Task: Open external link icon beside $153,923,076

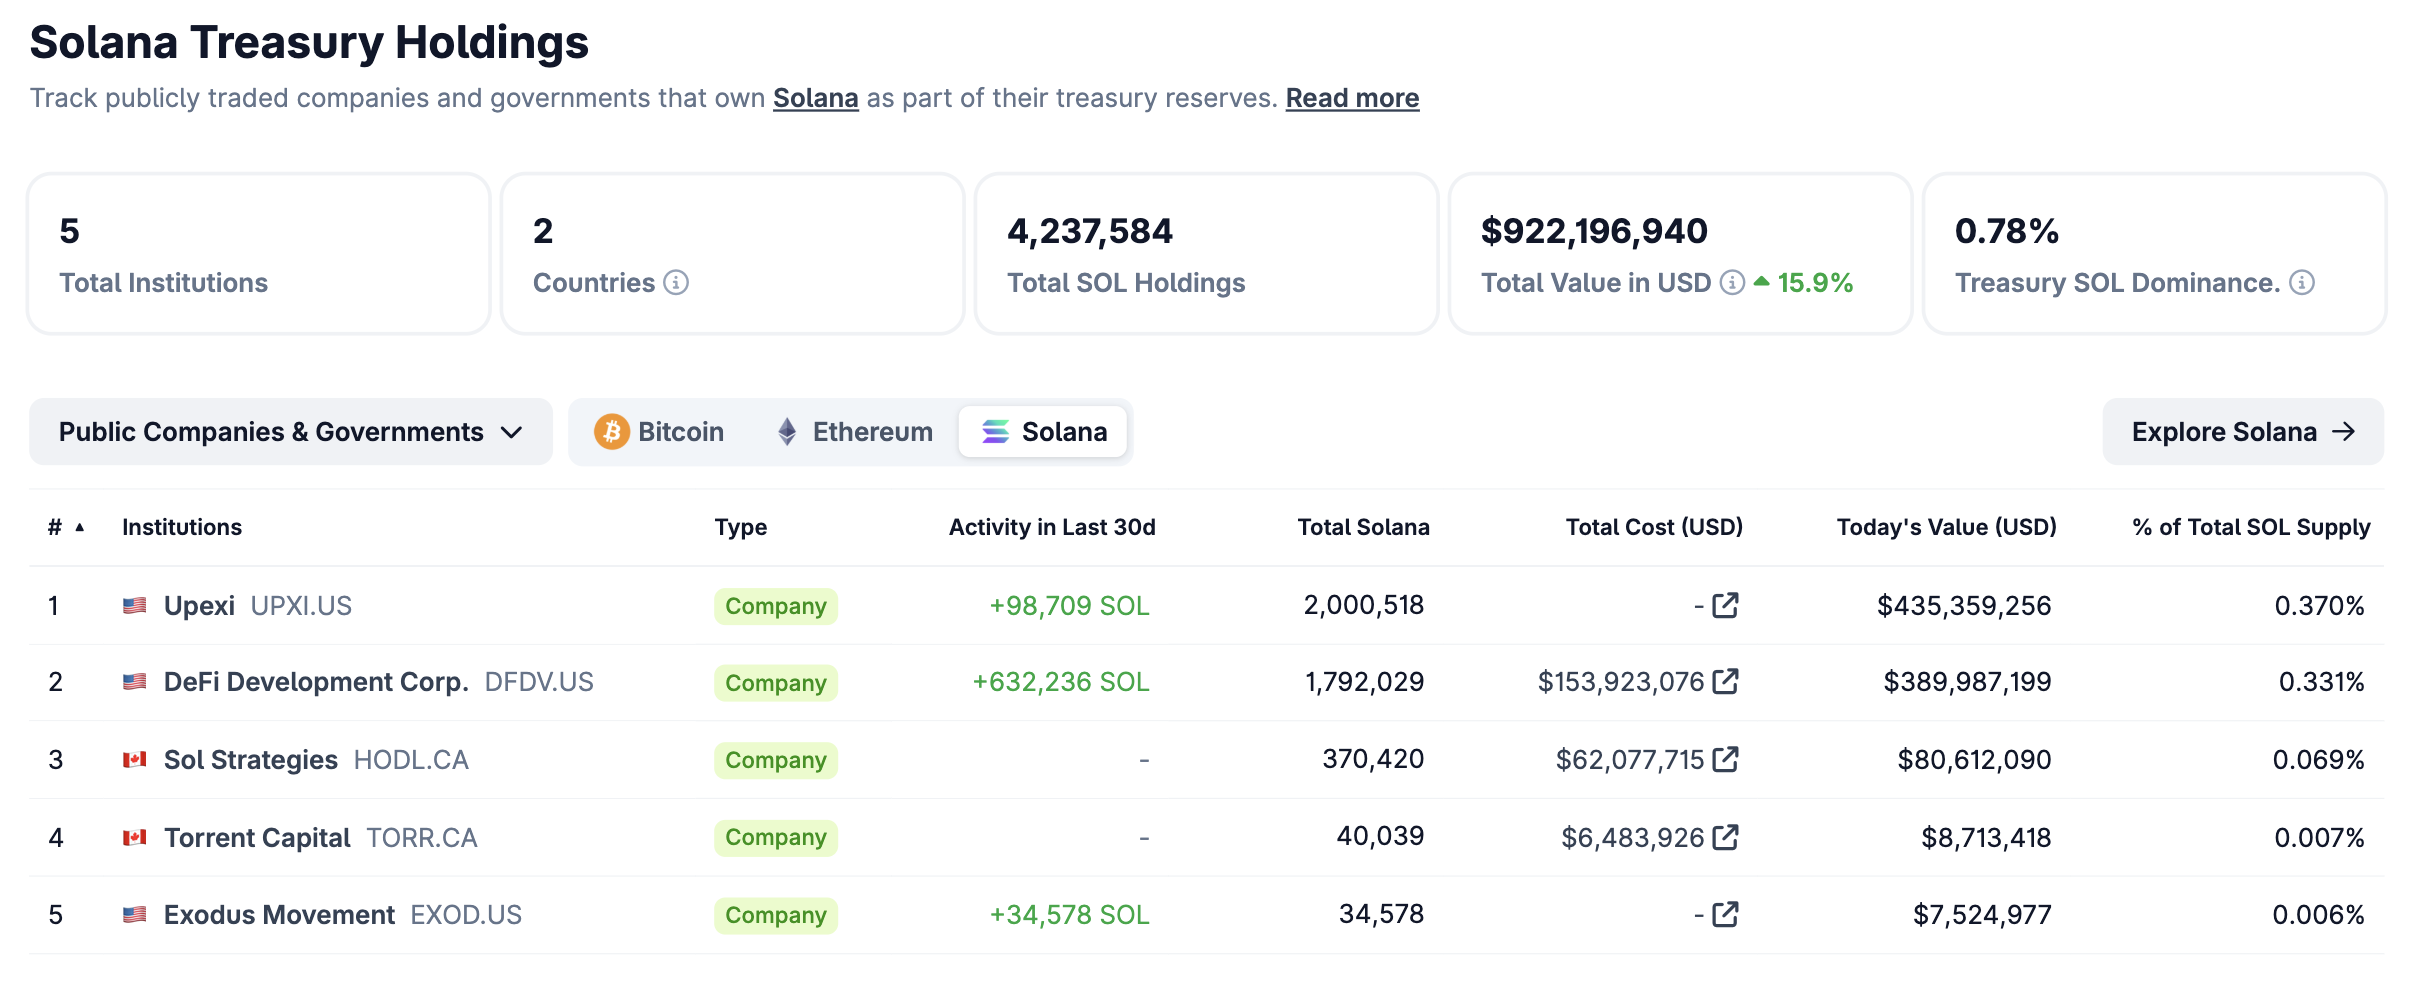Action: coord(1725,682)
